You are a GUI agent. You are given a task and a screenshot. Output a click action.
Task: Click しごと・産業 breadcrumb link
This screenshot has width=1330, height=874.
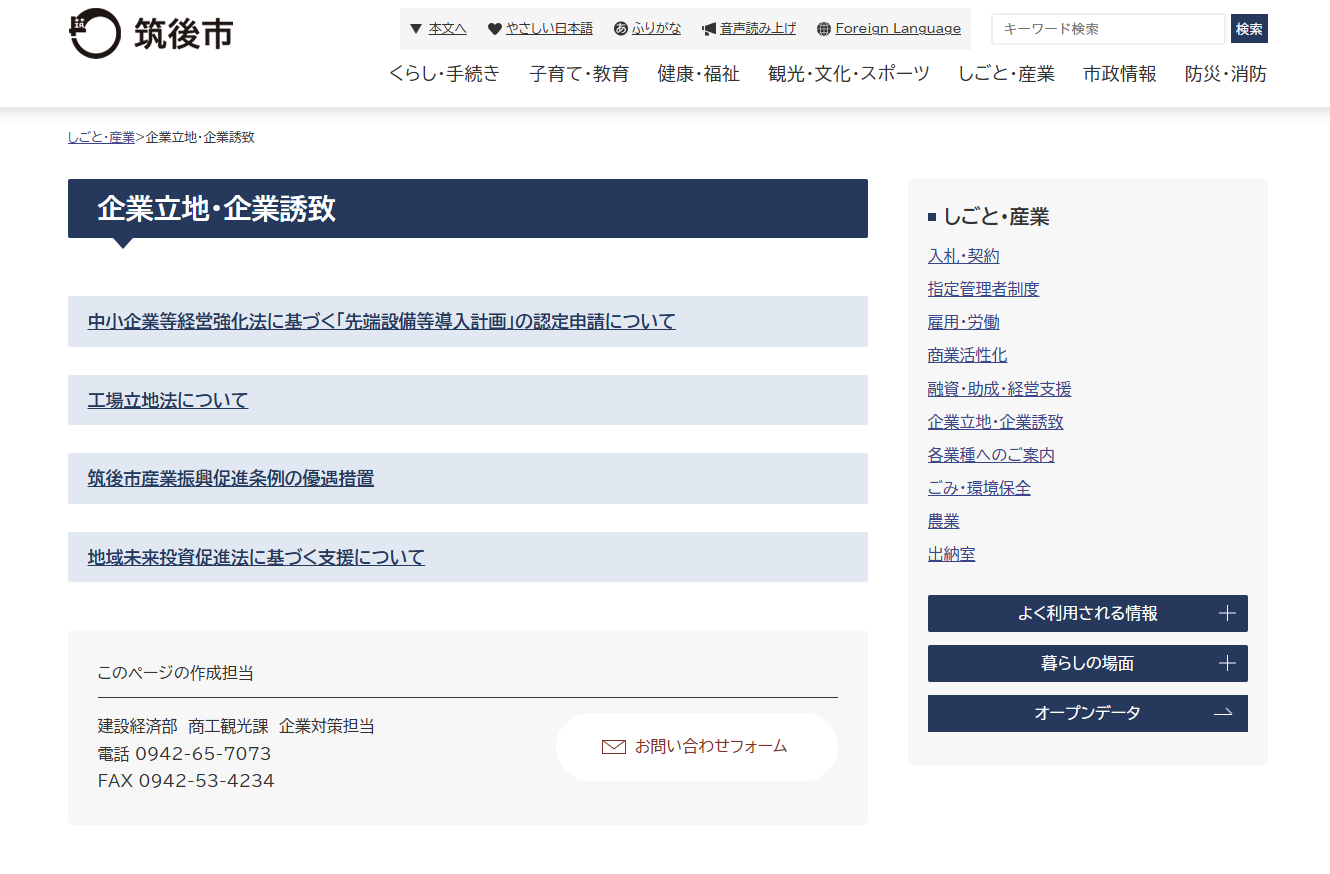coord(101,138)
